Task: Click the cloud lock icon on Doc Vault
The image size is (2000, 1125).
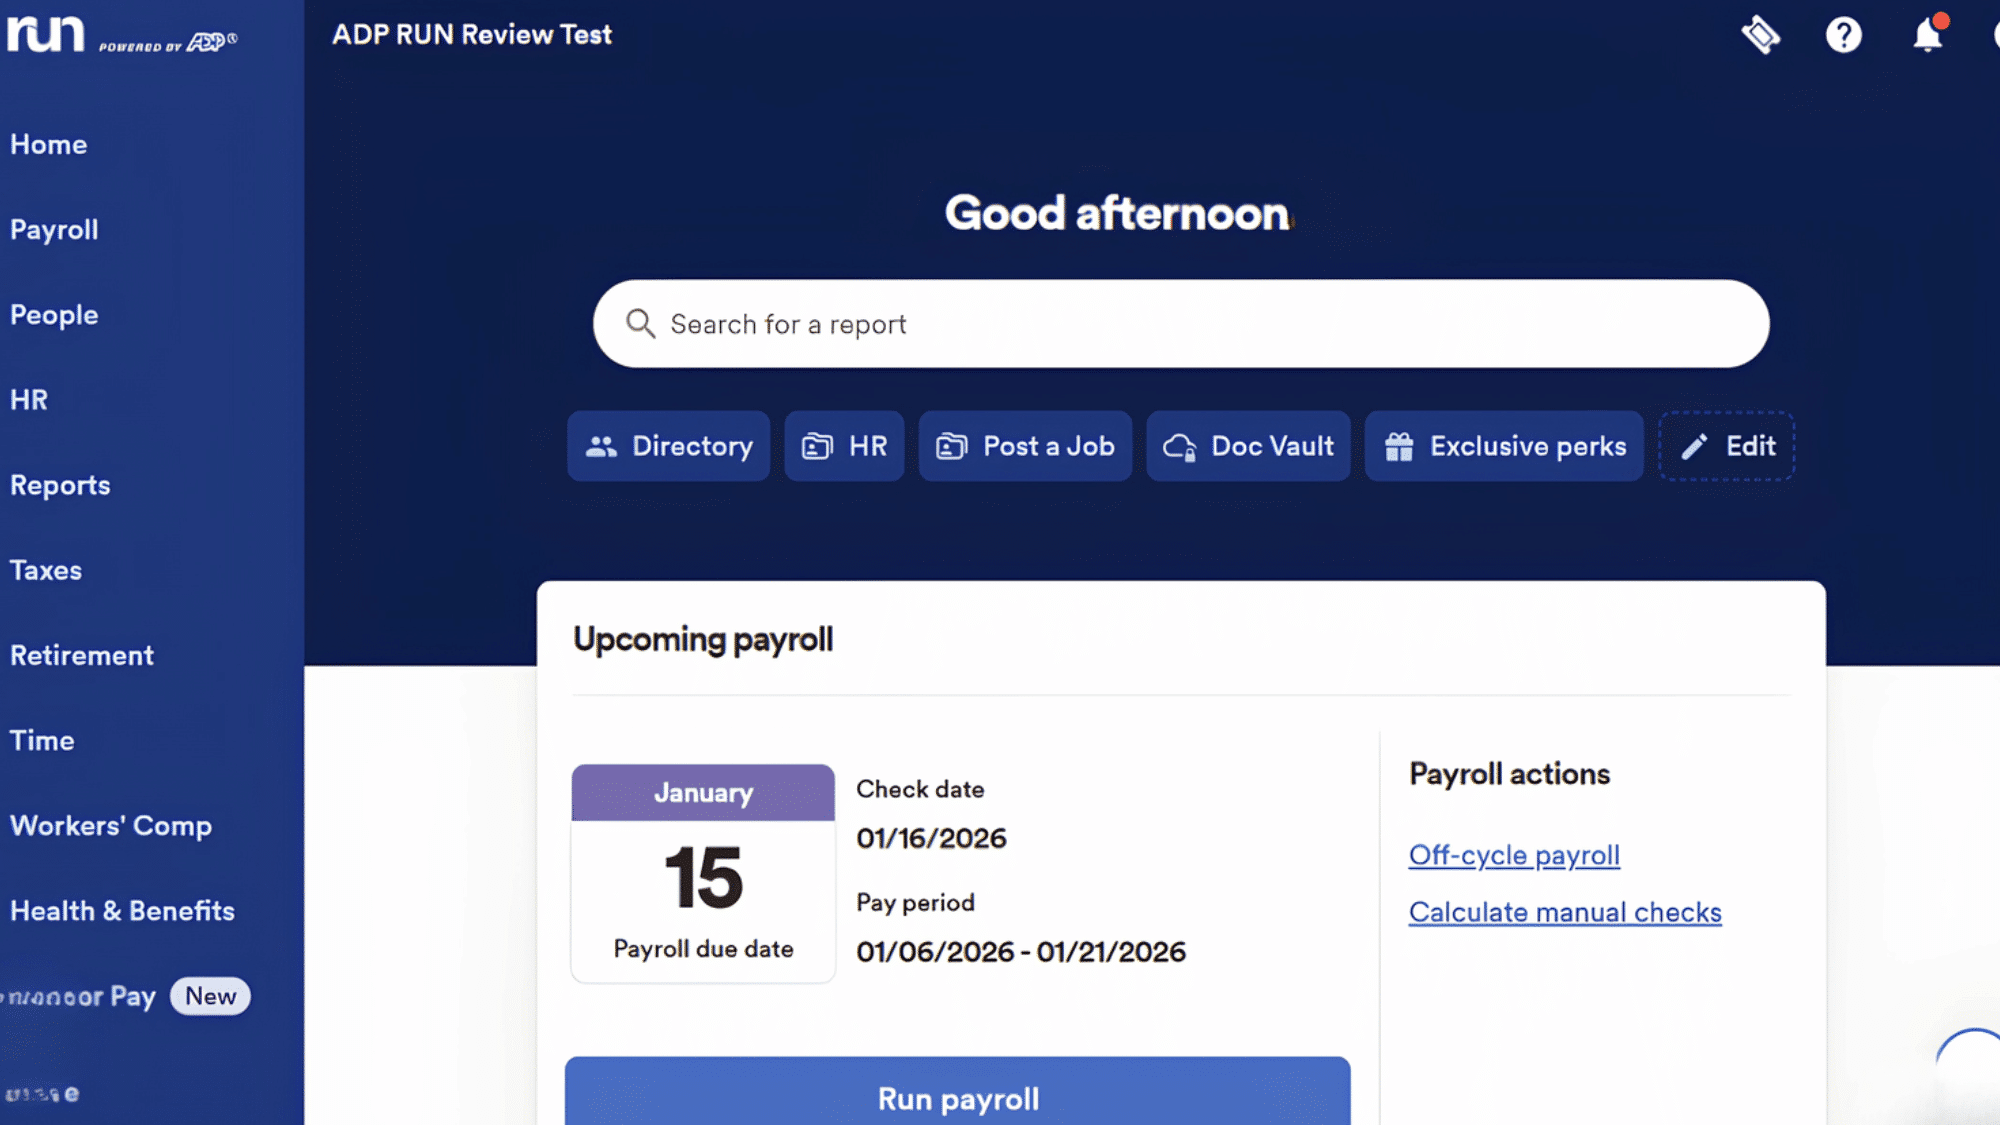Action: [x=1180, y=447]
